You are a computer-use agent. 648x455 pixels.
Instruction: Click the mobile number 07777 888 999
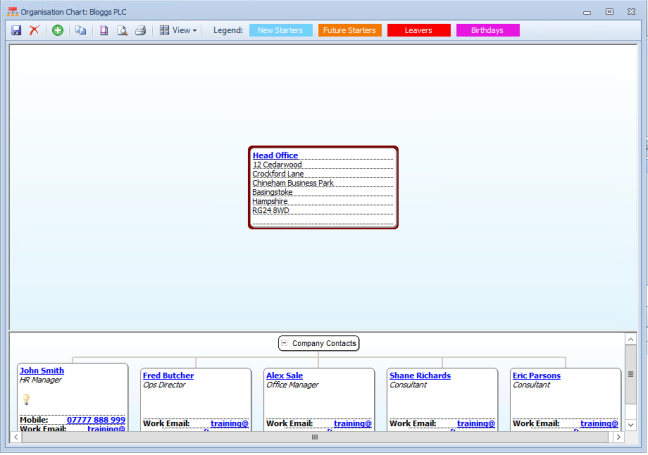[x=96, y=420]
